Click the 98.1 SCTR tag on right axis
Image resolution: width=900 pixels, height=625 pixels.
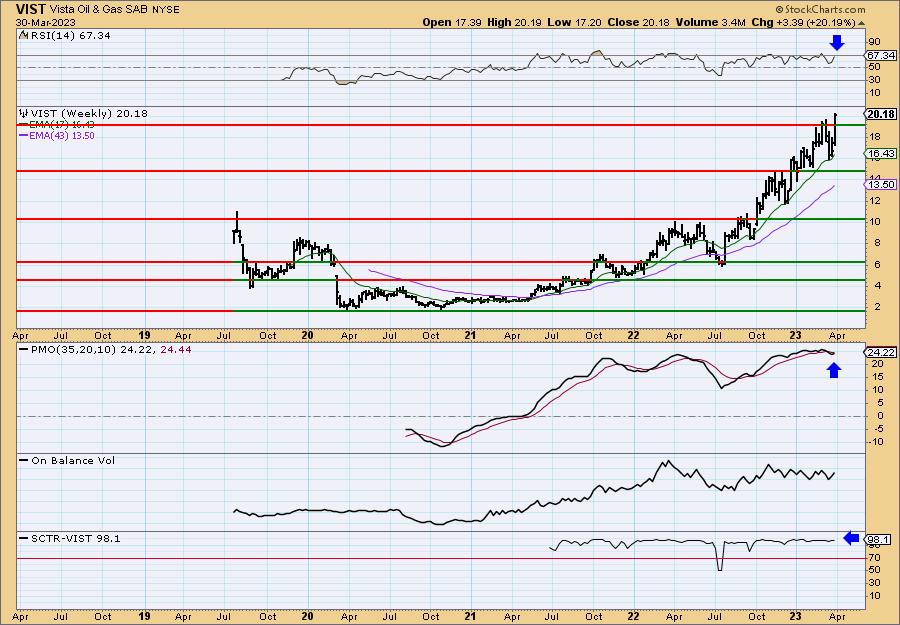[879, 539]
